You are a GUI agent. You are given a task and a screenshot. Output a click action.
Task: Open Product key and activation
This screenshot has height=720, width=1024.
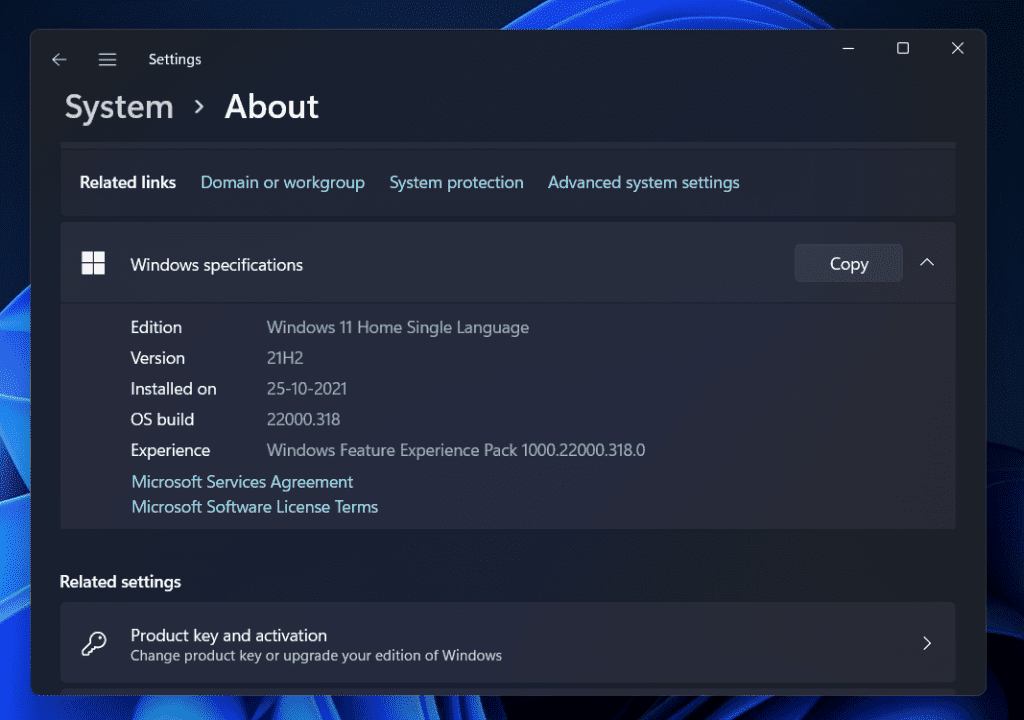(228, 635)
